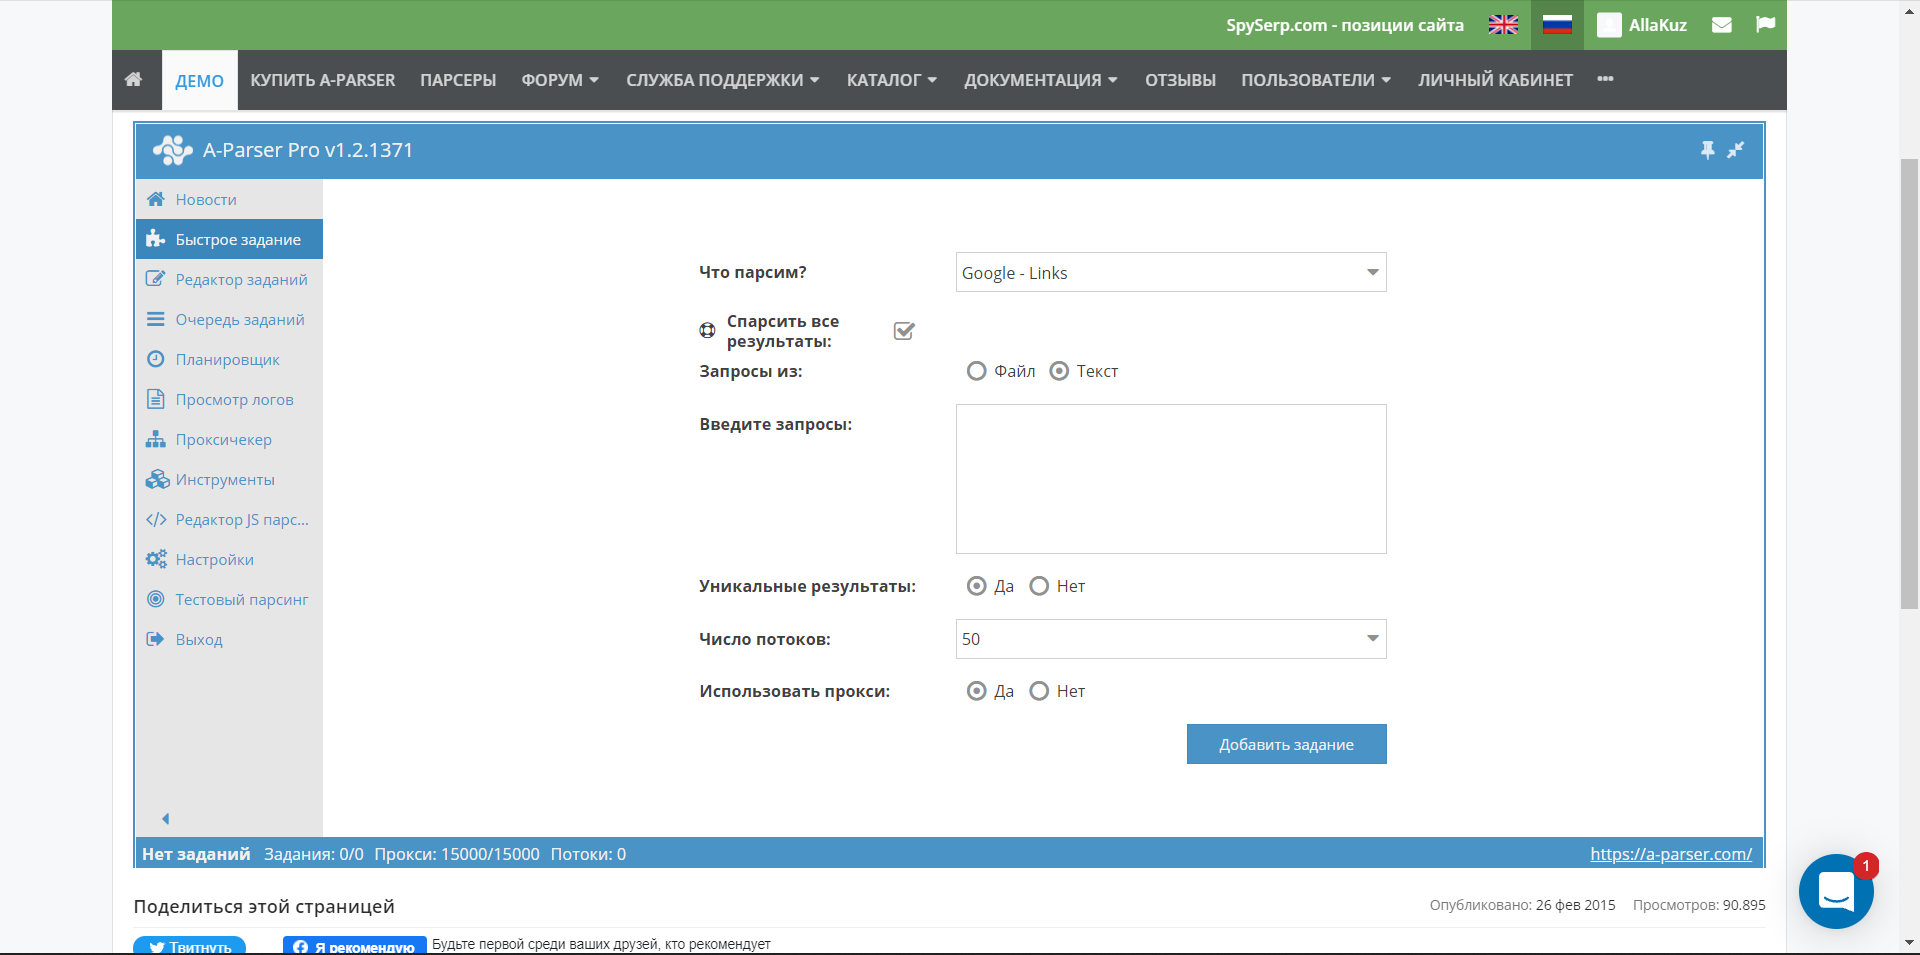Choose Да for Уникальные результаты
Screen dimensions: 1920x955
(x=977, y=586)
